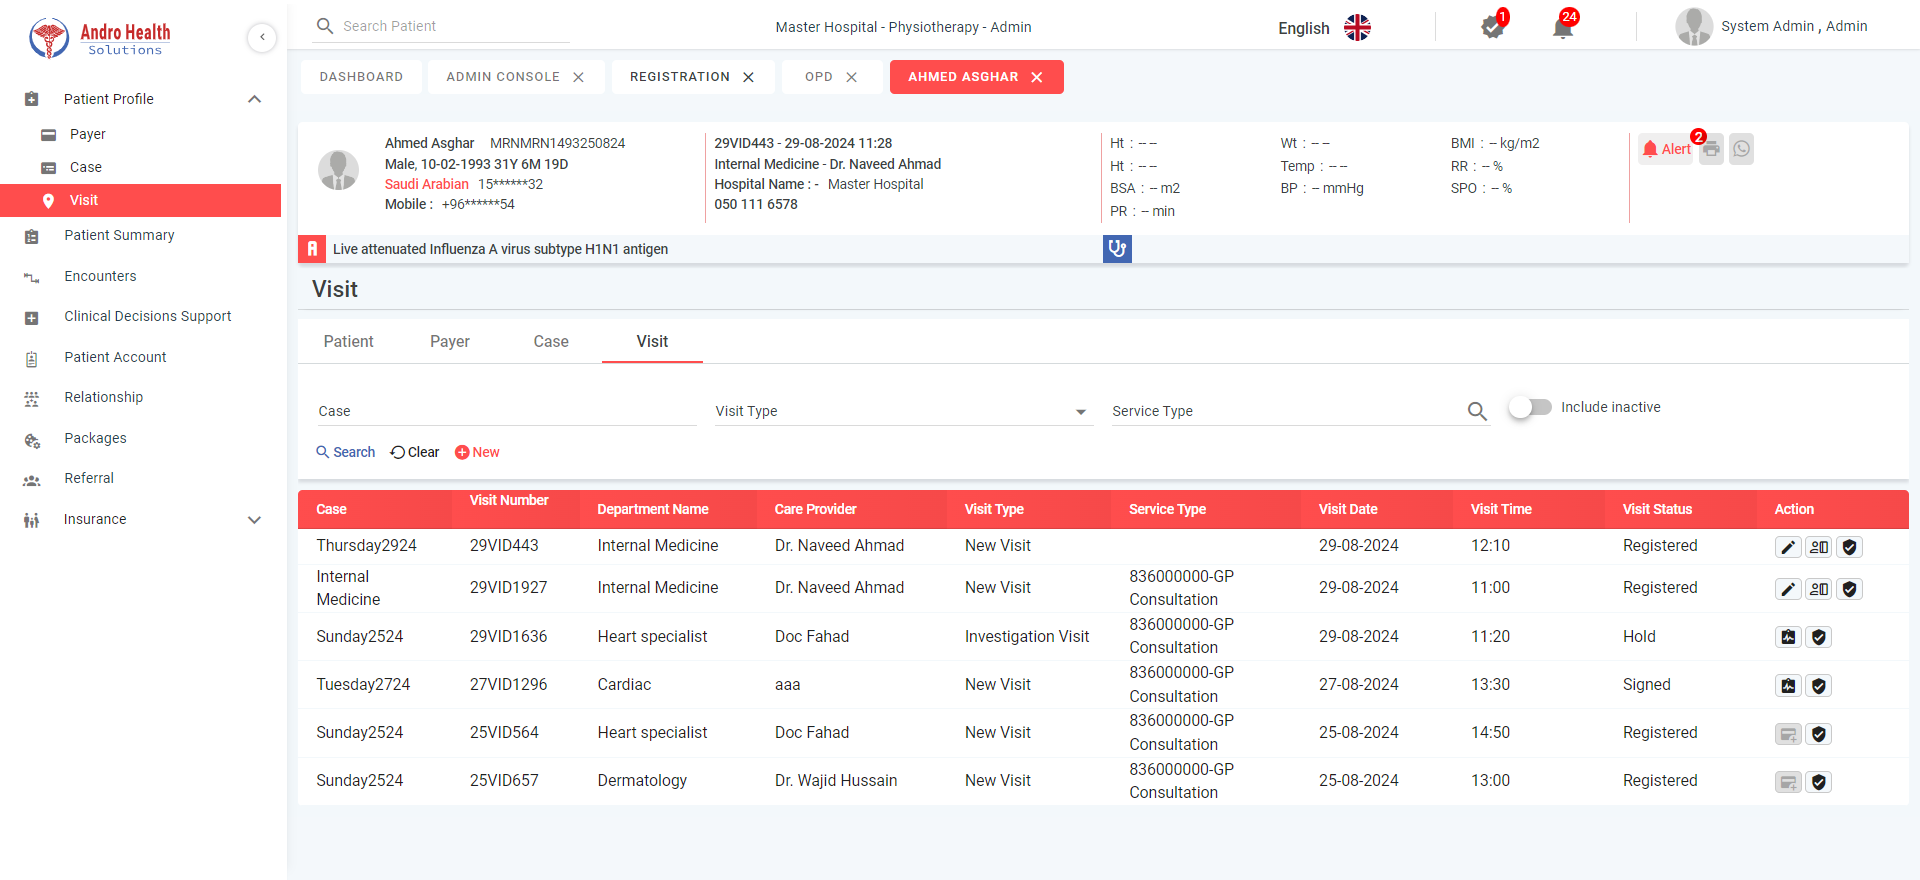Viewport: 1920px width, 880px height.
Task: Click the search magnifier in Service Type field
Action: coord(1477,411)
